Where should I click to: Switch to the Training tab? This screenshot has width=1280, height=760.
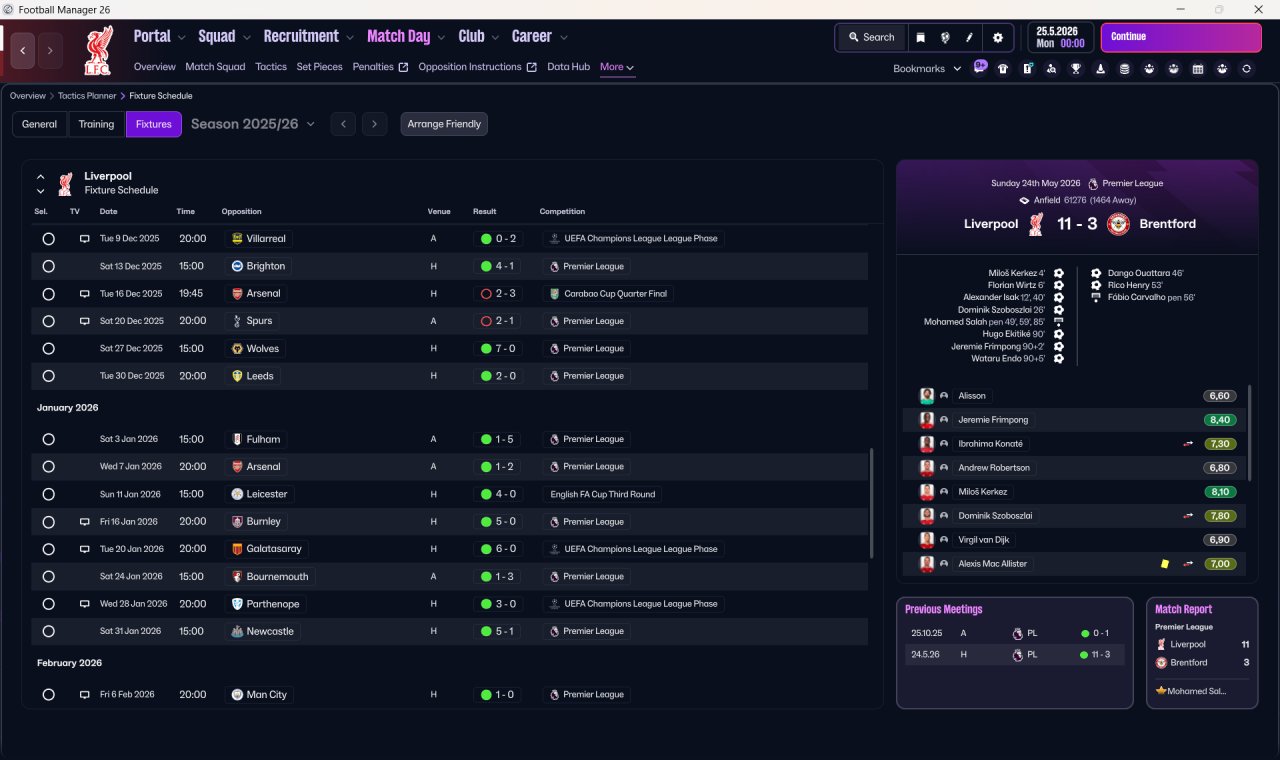(96, 124)
